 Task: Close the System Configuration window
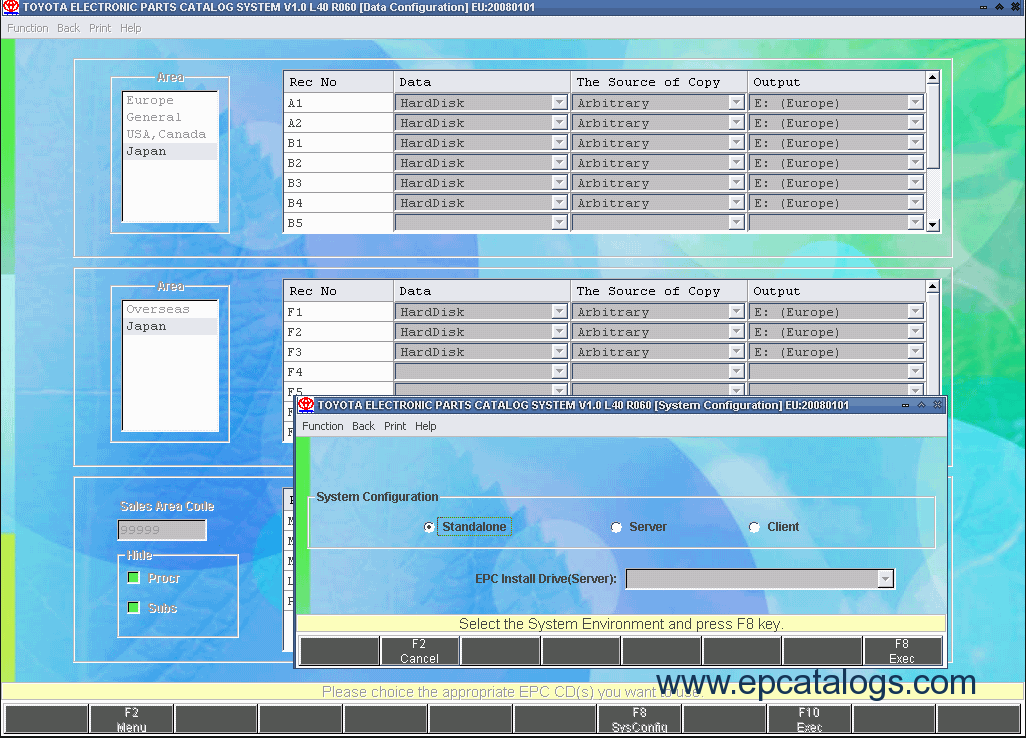(937, 405)
